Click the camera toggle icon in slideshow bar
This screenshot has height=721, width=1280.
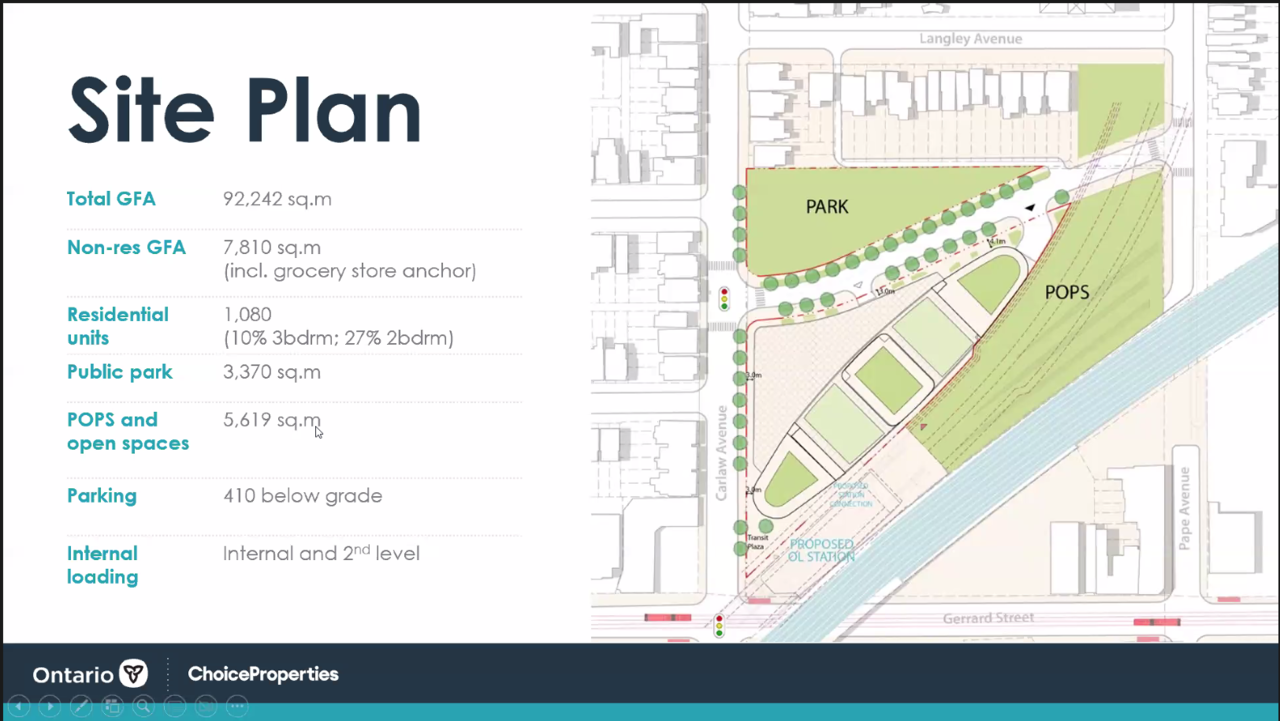(x=205, y=706)
